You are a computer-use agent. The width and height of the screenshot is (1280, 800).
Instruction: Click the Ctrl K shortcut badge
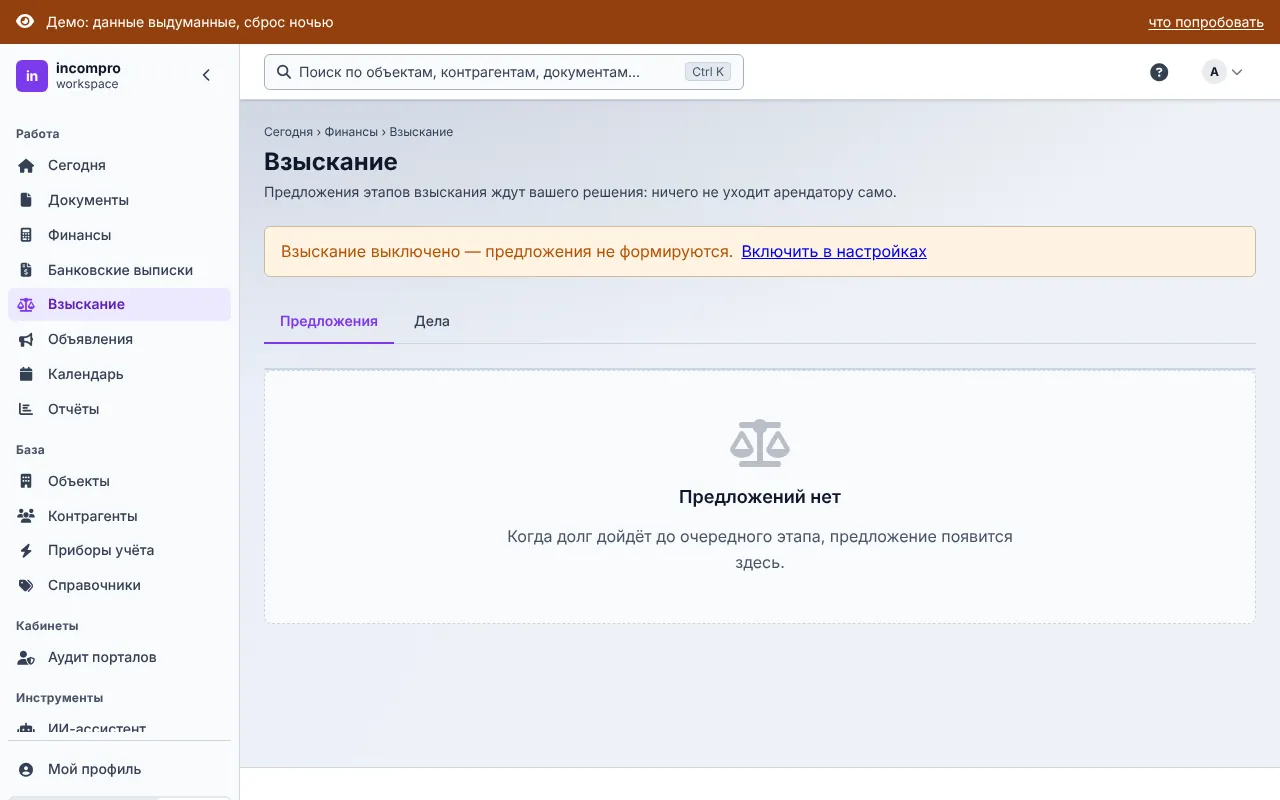coord(708,72)
